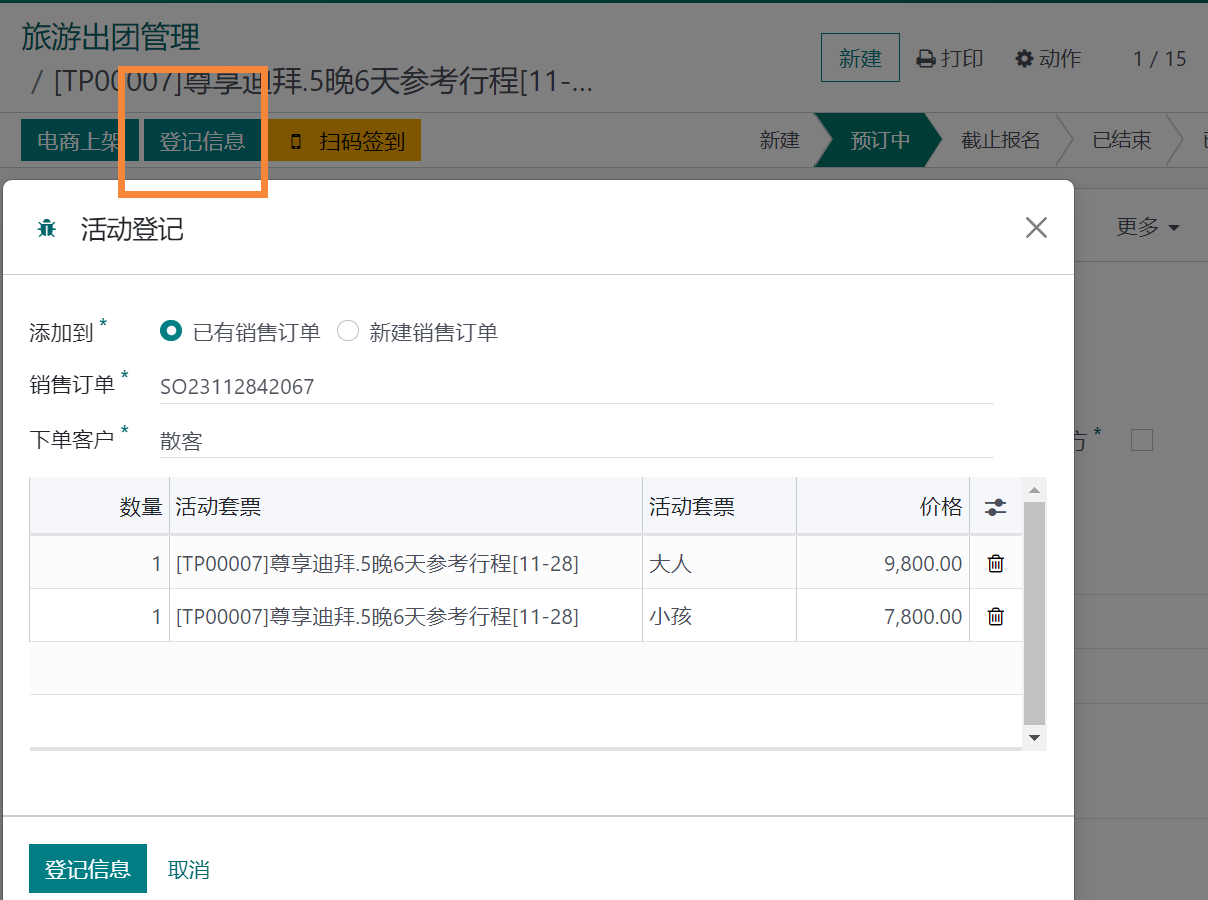Click the scrollbar down arrow in table

click(1035, 737)
